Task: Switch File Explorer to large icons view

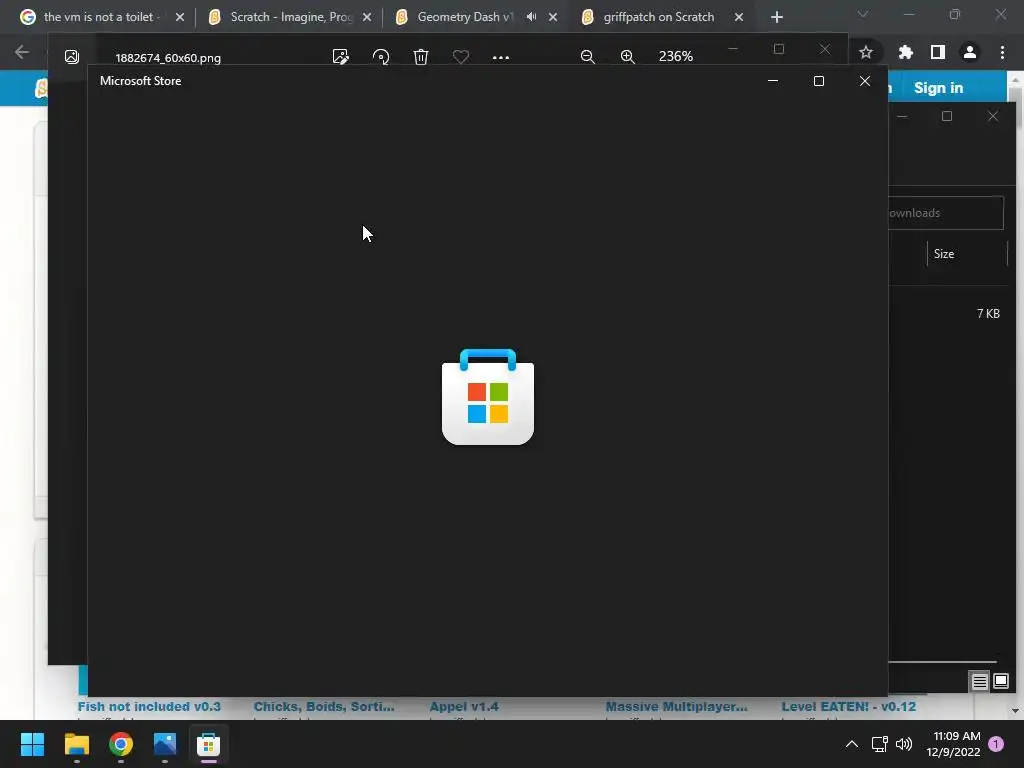Action: (1000, 682)
